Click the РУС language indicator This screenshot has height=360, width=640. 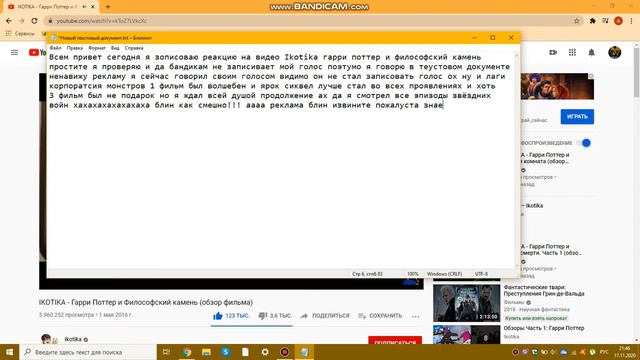[x=604, y=352]
